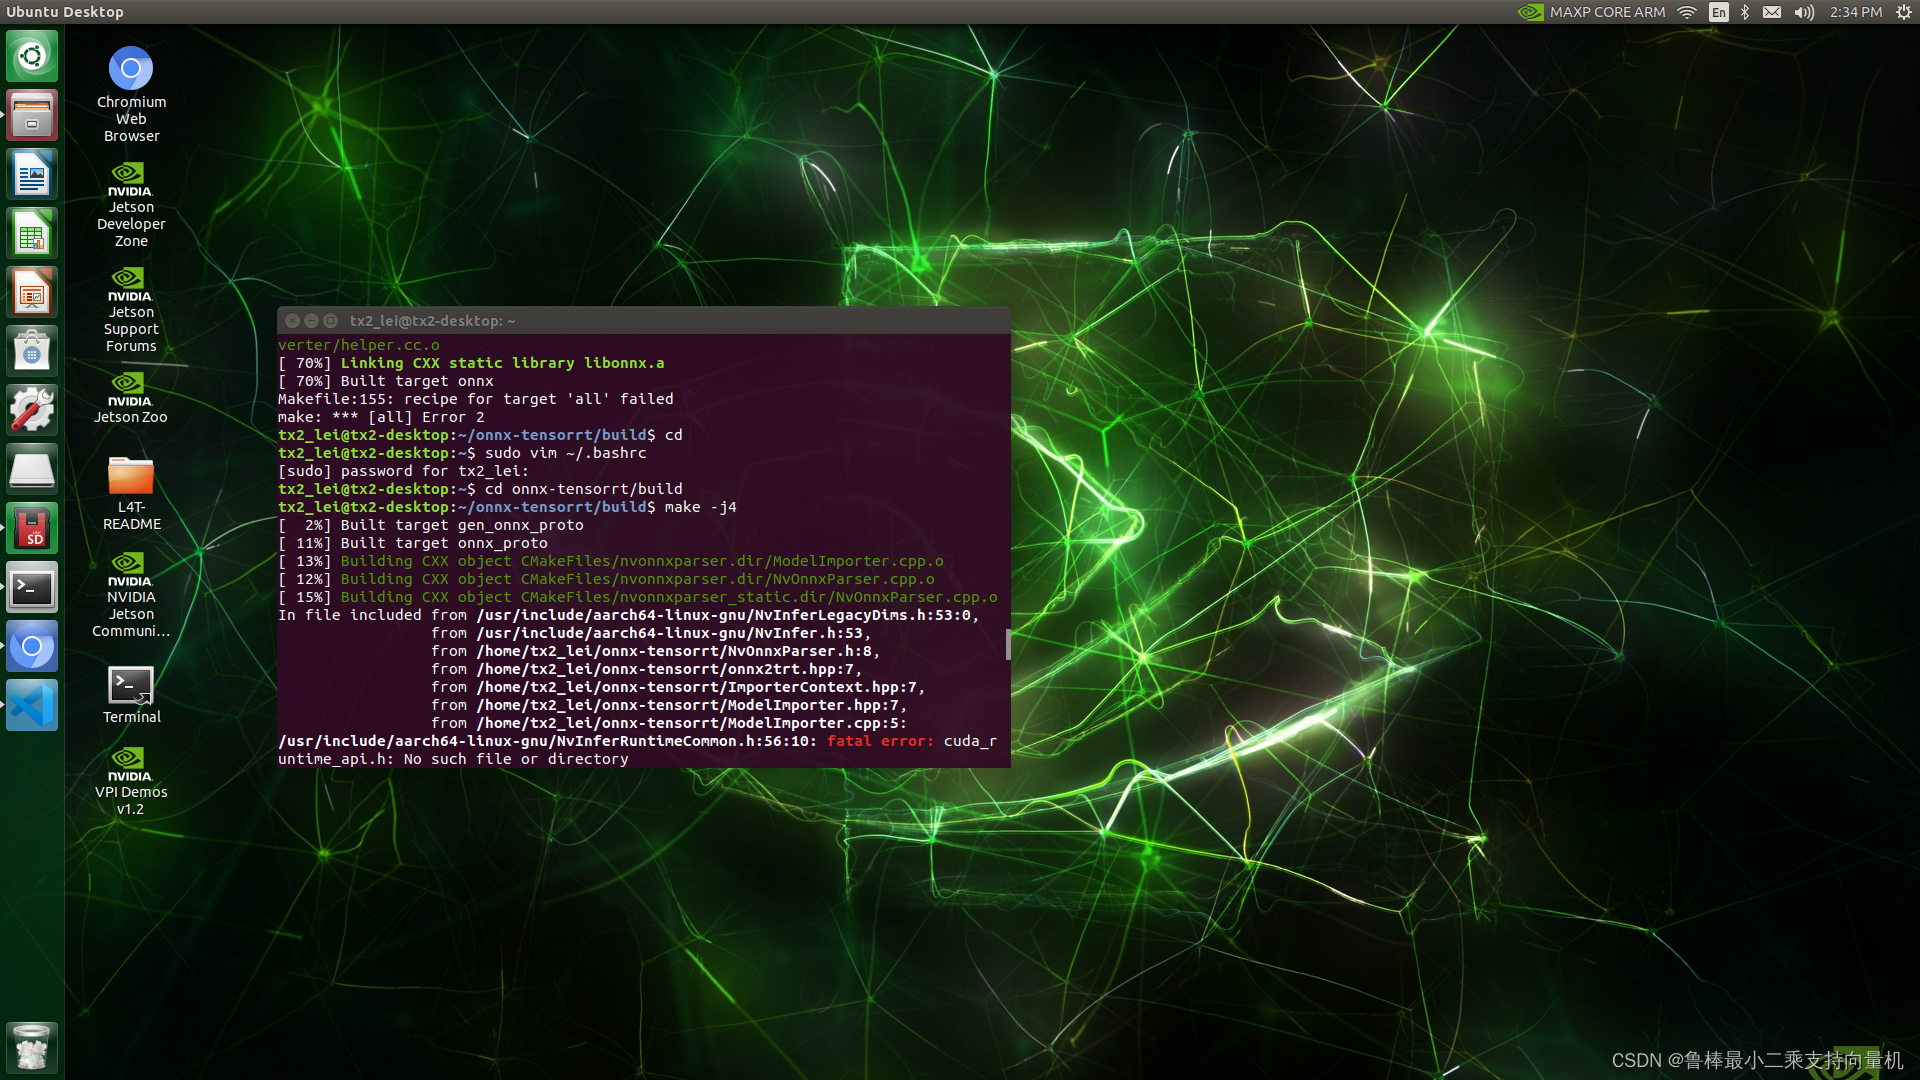
Task: Open System Settings from the launcher
Action: [x=32, y=410]
